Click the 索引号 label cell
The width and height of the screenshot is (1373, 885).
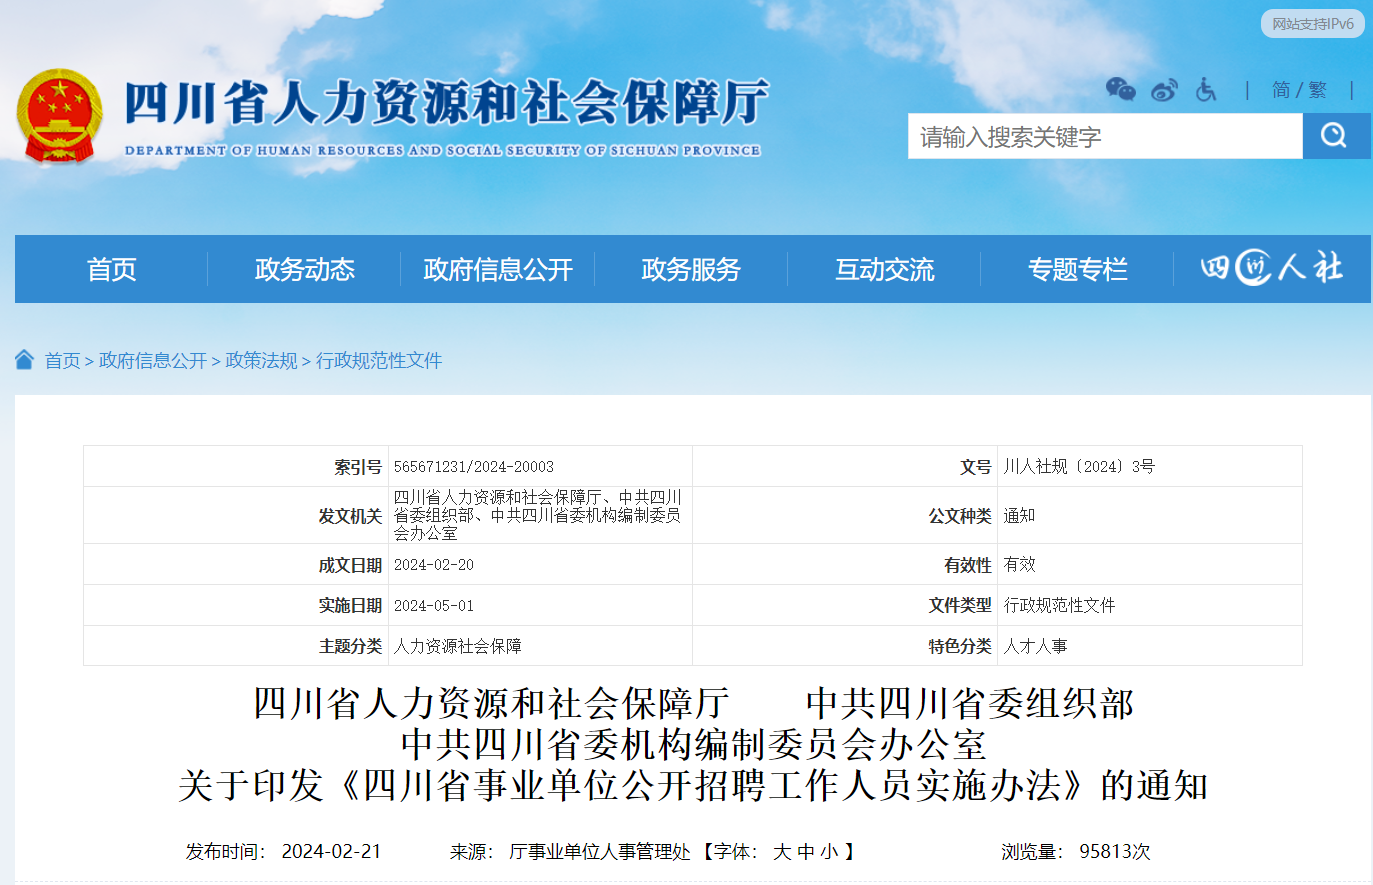236,467
